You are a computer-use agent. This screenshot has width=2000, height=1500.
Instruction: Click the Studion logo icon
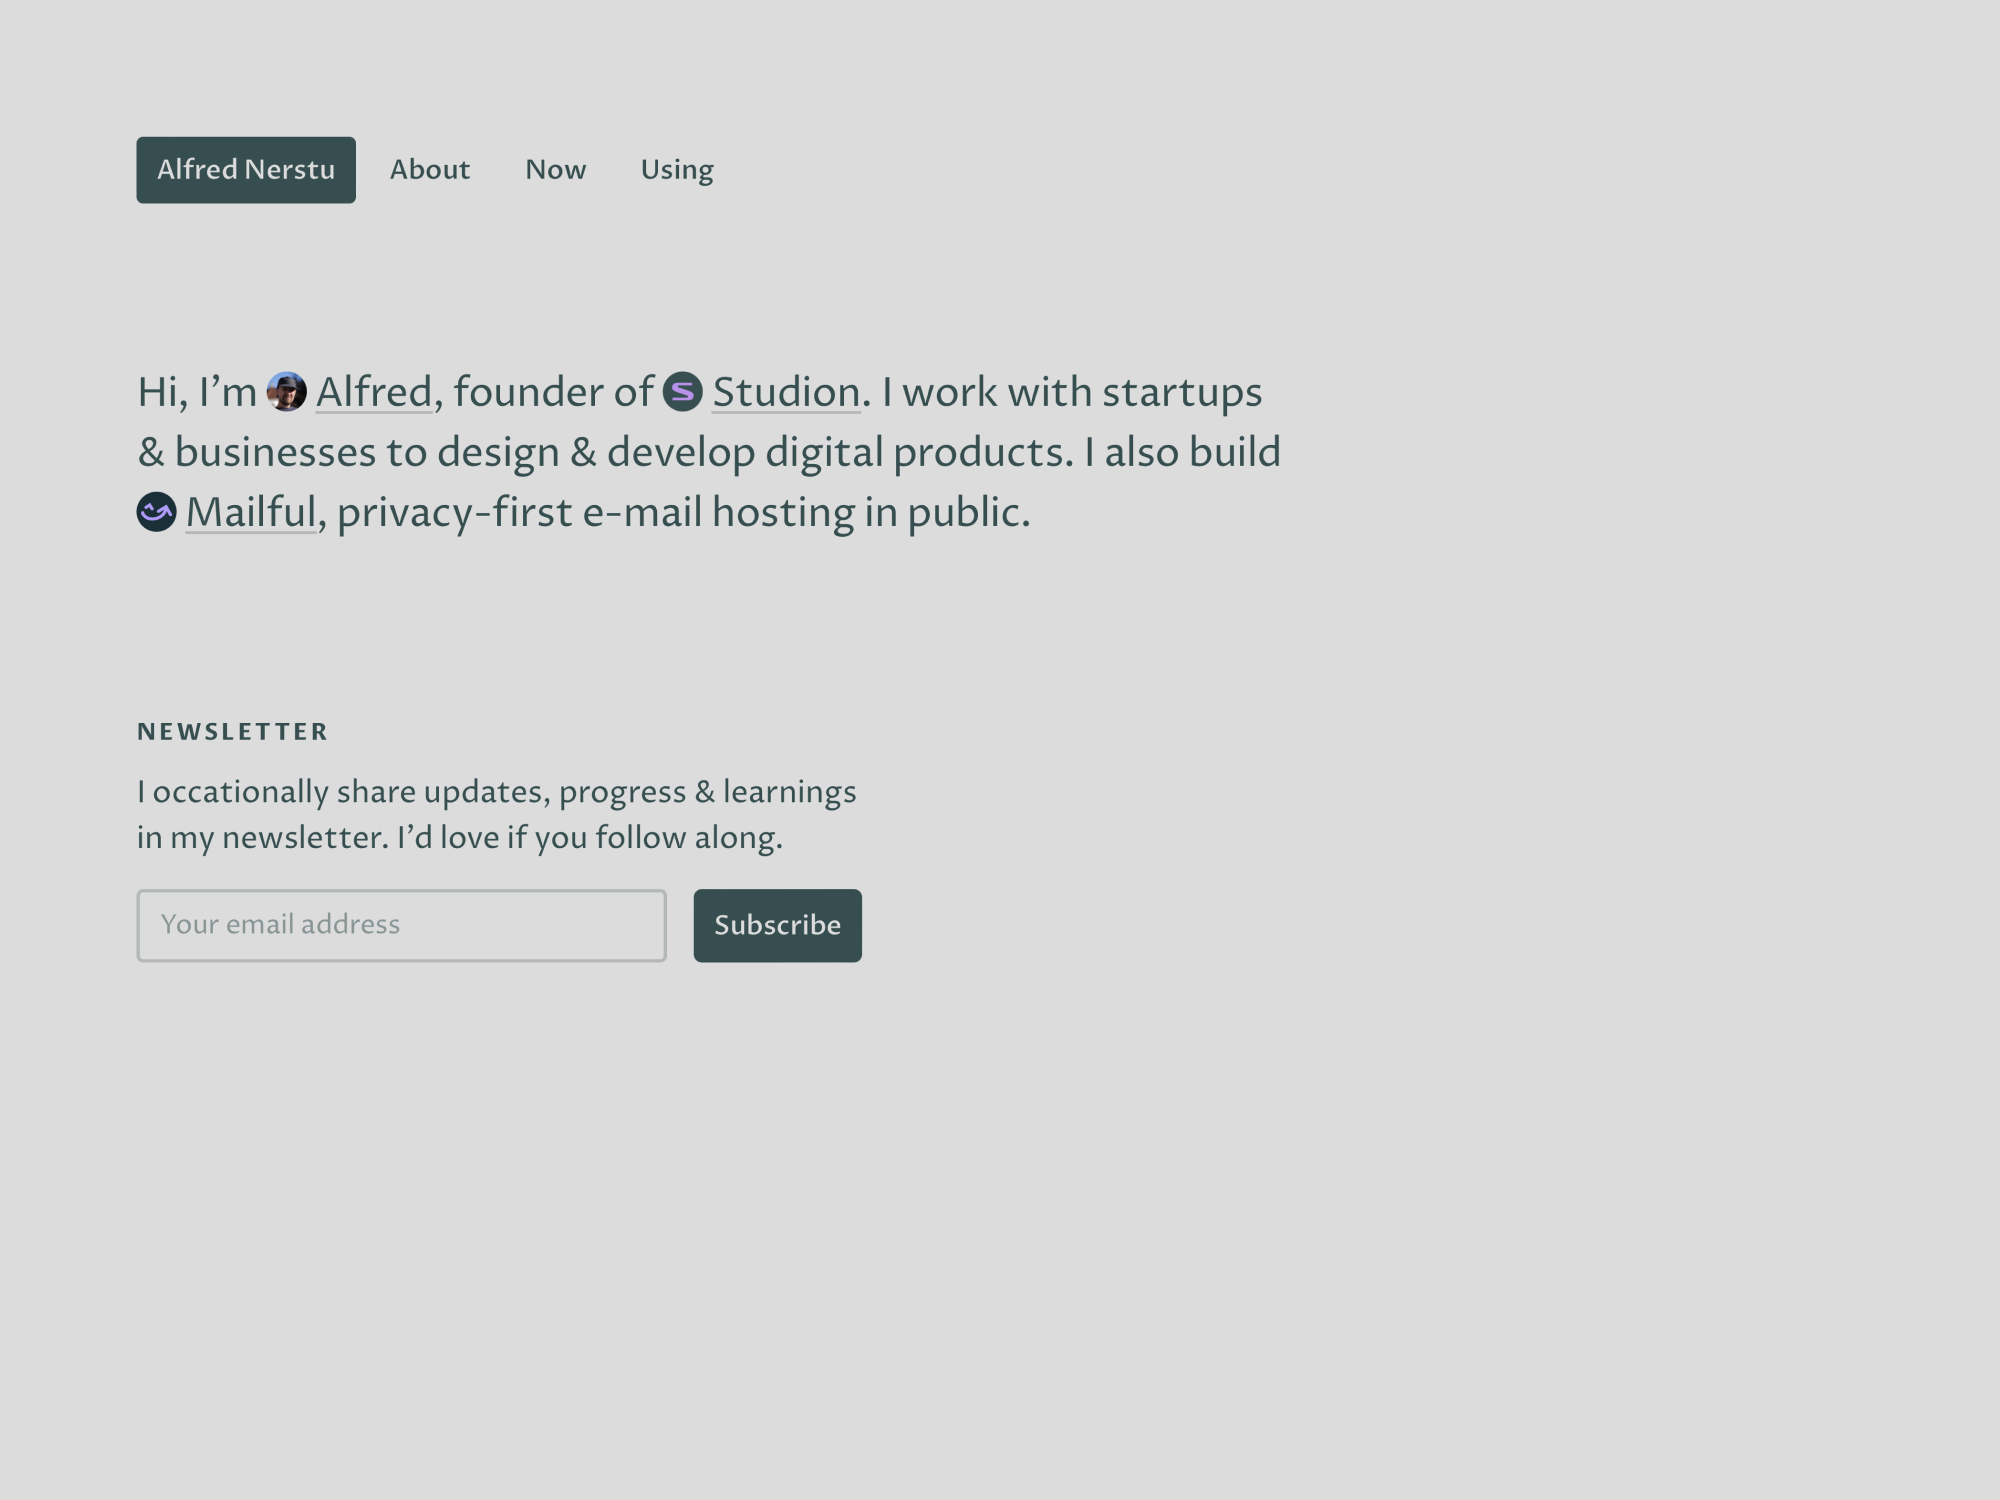[683, 392]
